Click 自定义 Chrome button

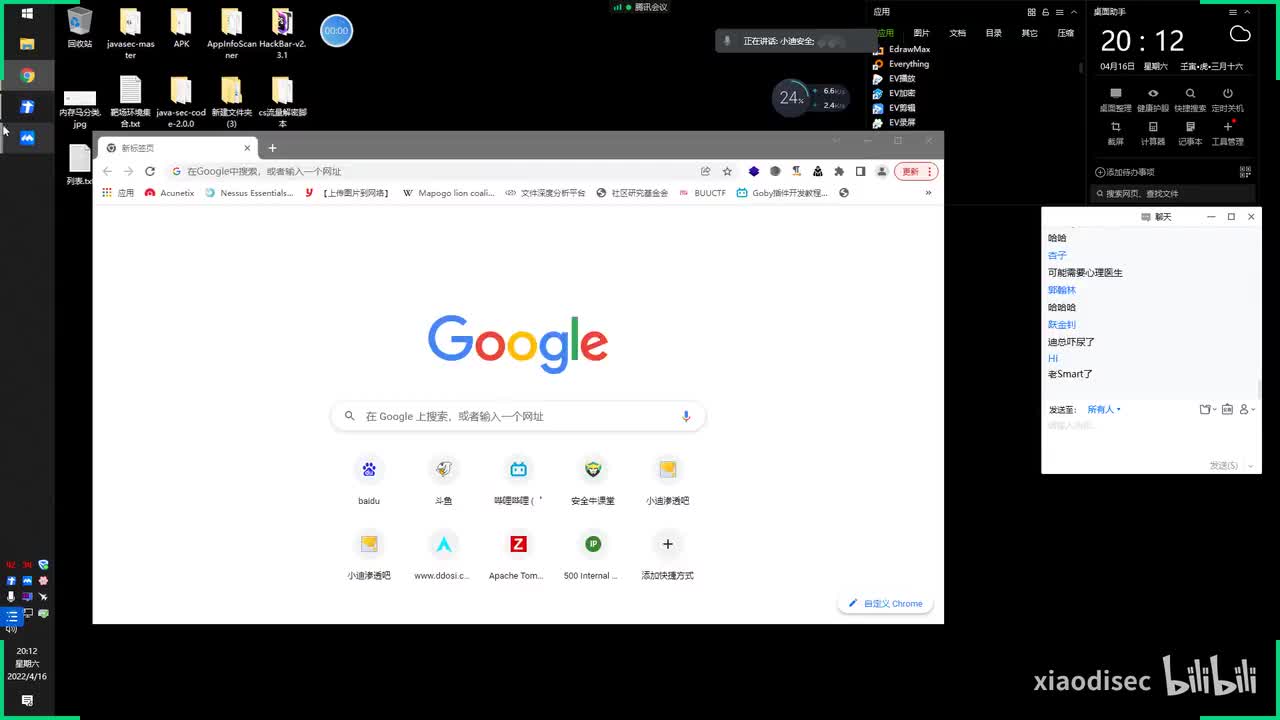(x=885, y=604)
